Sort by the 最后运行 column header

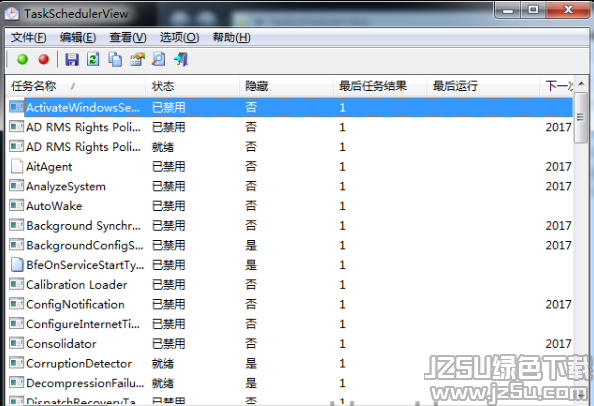click(x=483, y=86)
